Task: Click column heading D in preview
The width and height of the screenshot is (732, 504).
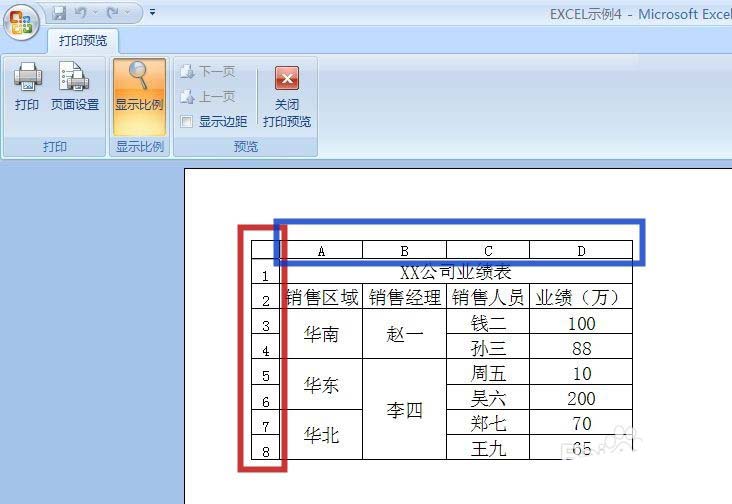Action: coord(581,251)
